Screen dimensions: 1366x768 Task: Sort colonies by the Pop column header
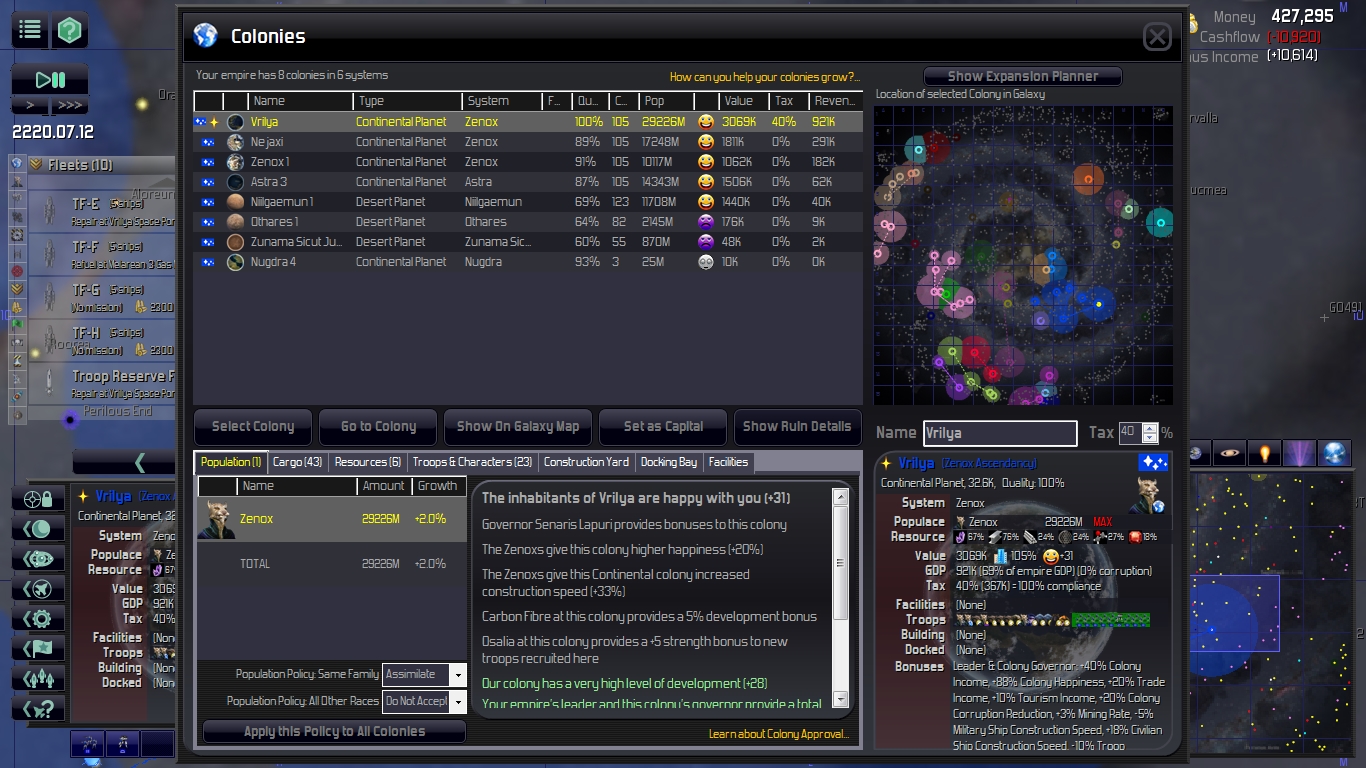click(666, 101)
